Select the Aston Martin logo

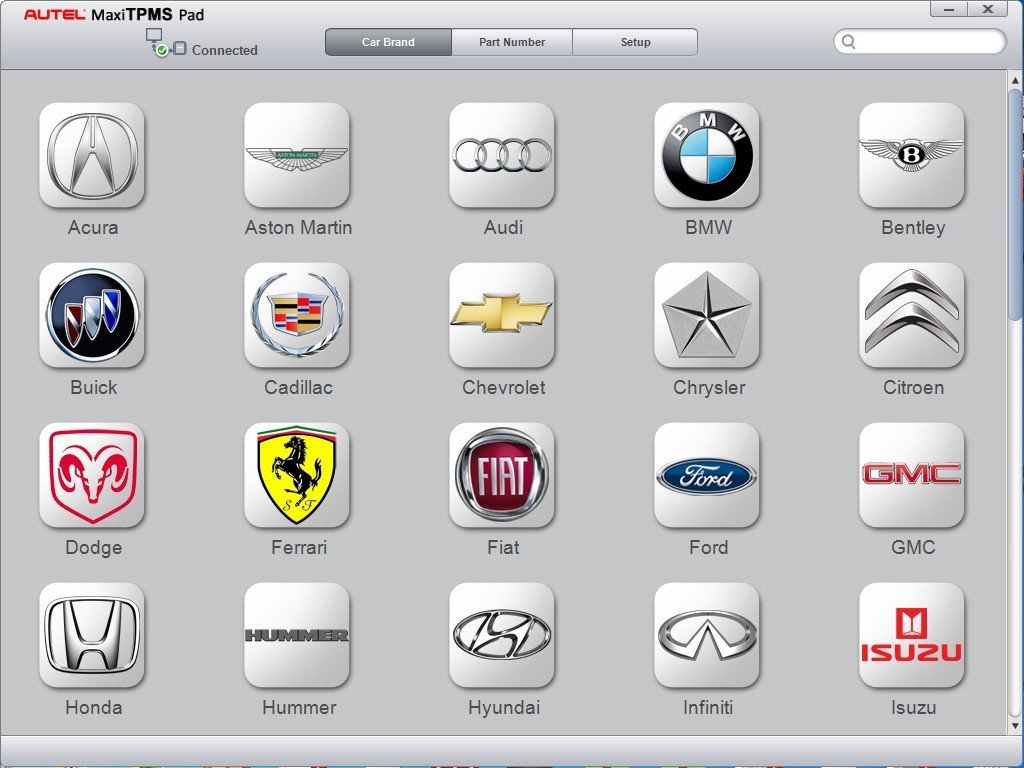pyautogui.click(x=297, y=155)
